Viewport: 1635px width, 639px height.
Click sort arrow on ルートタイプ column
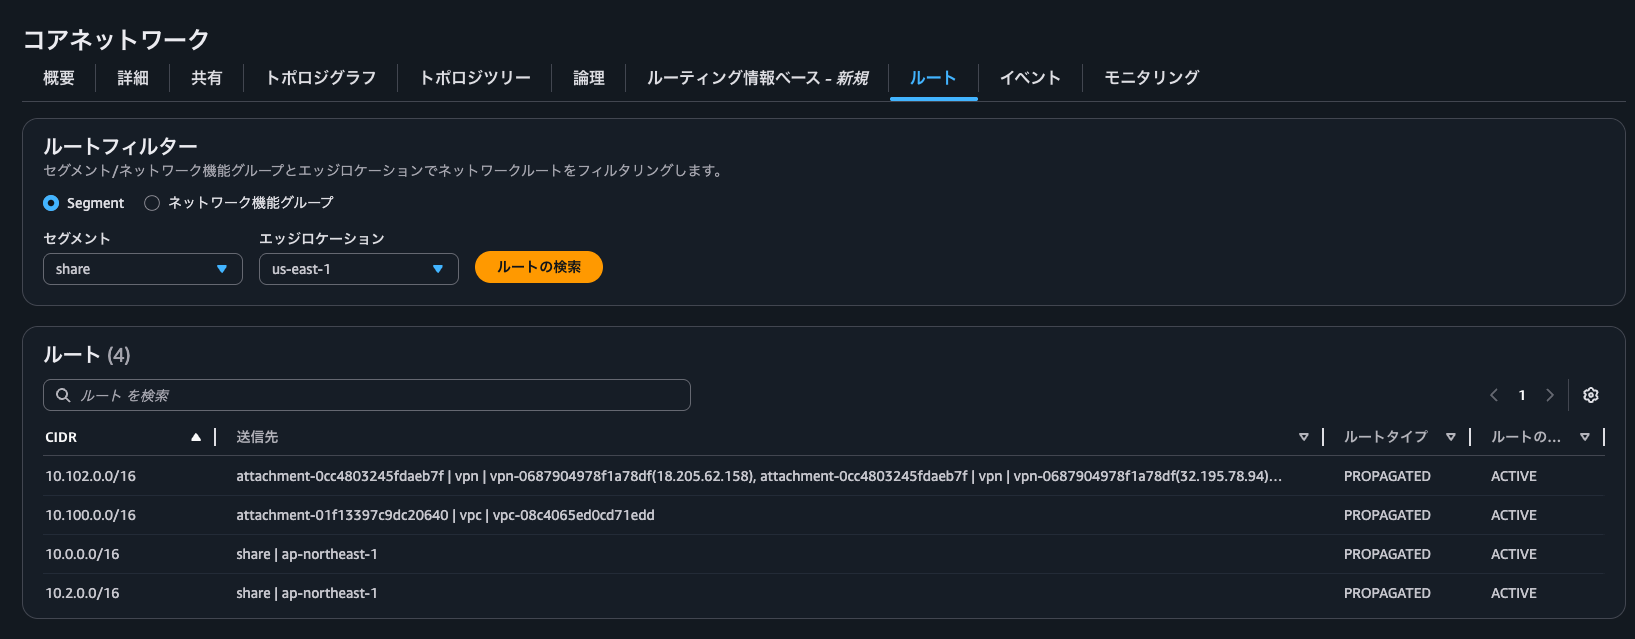coord(1450,437)
